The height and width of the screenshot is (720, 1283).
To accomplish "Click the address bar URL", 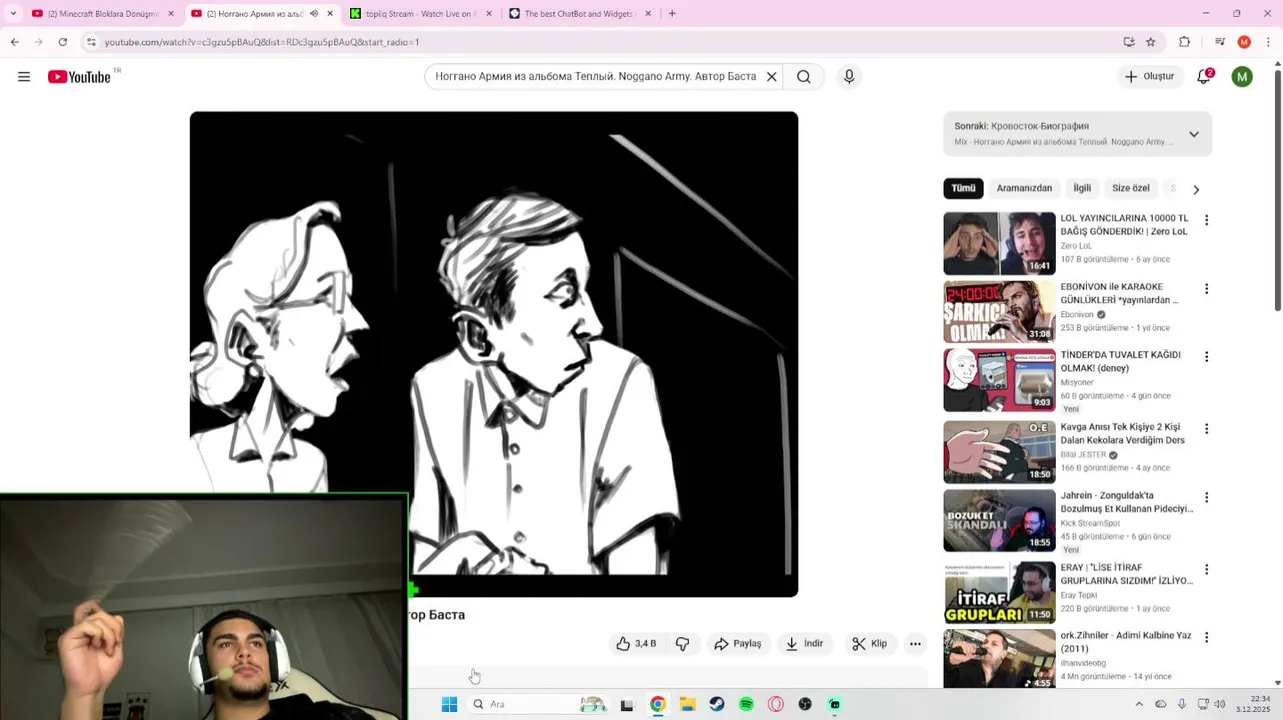I will click(262, 42).
